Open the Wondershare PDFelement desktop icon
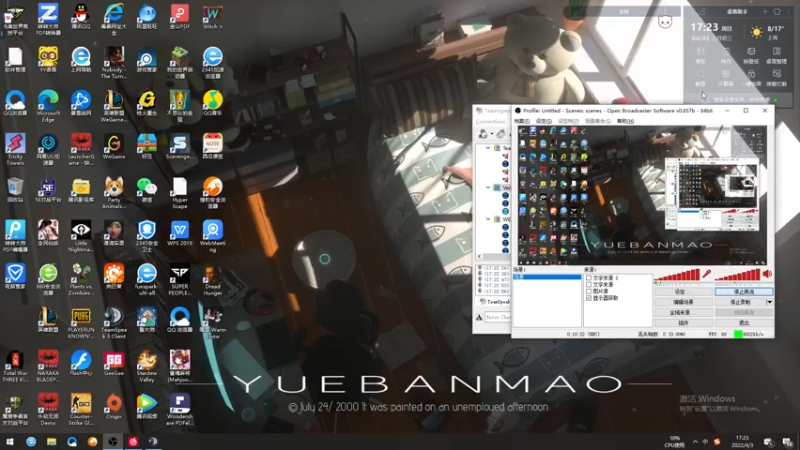800x450 pixels. click(180, 409)
